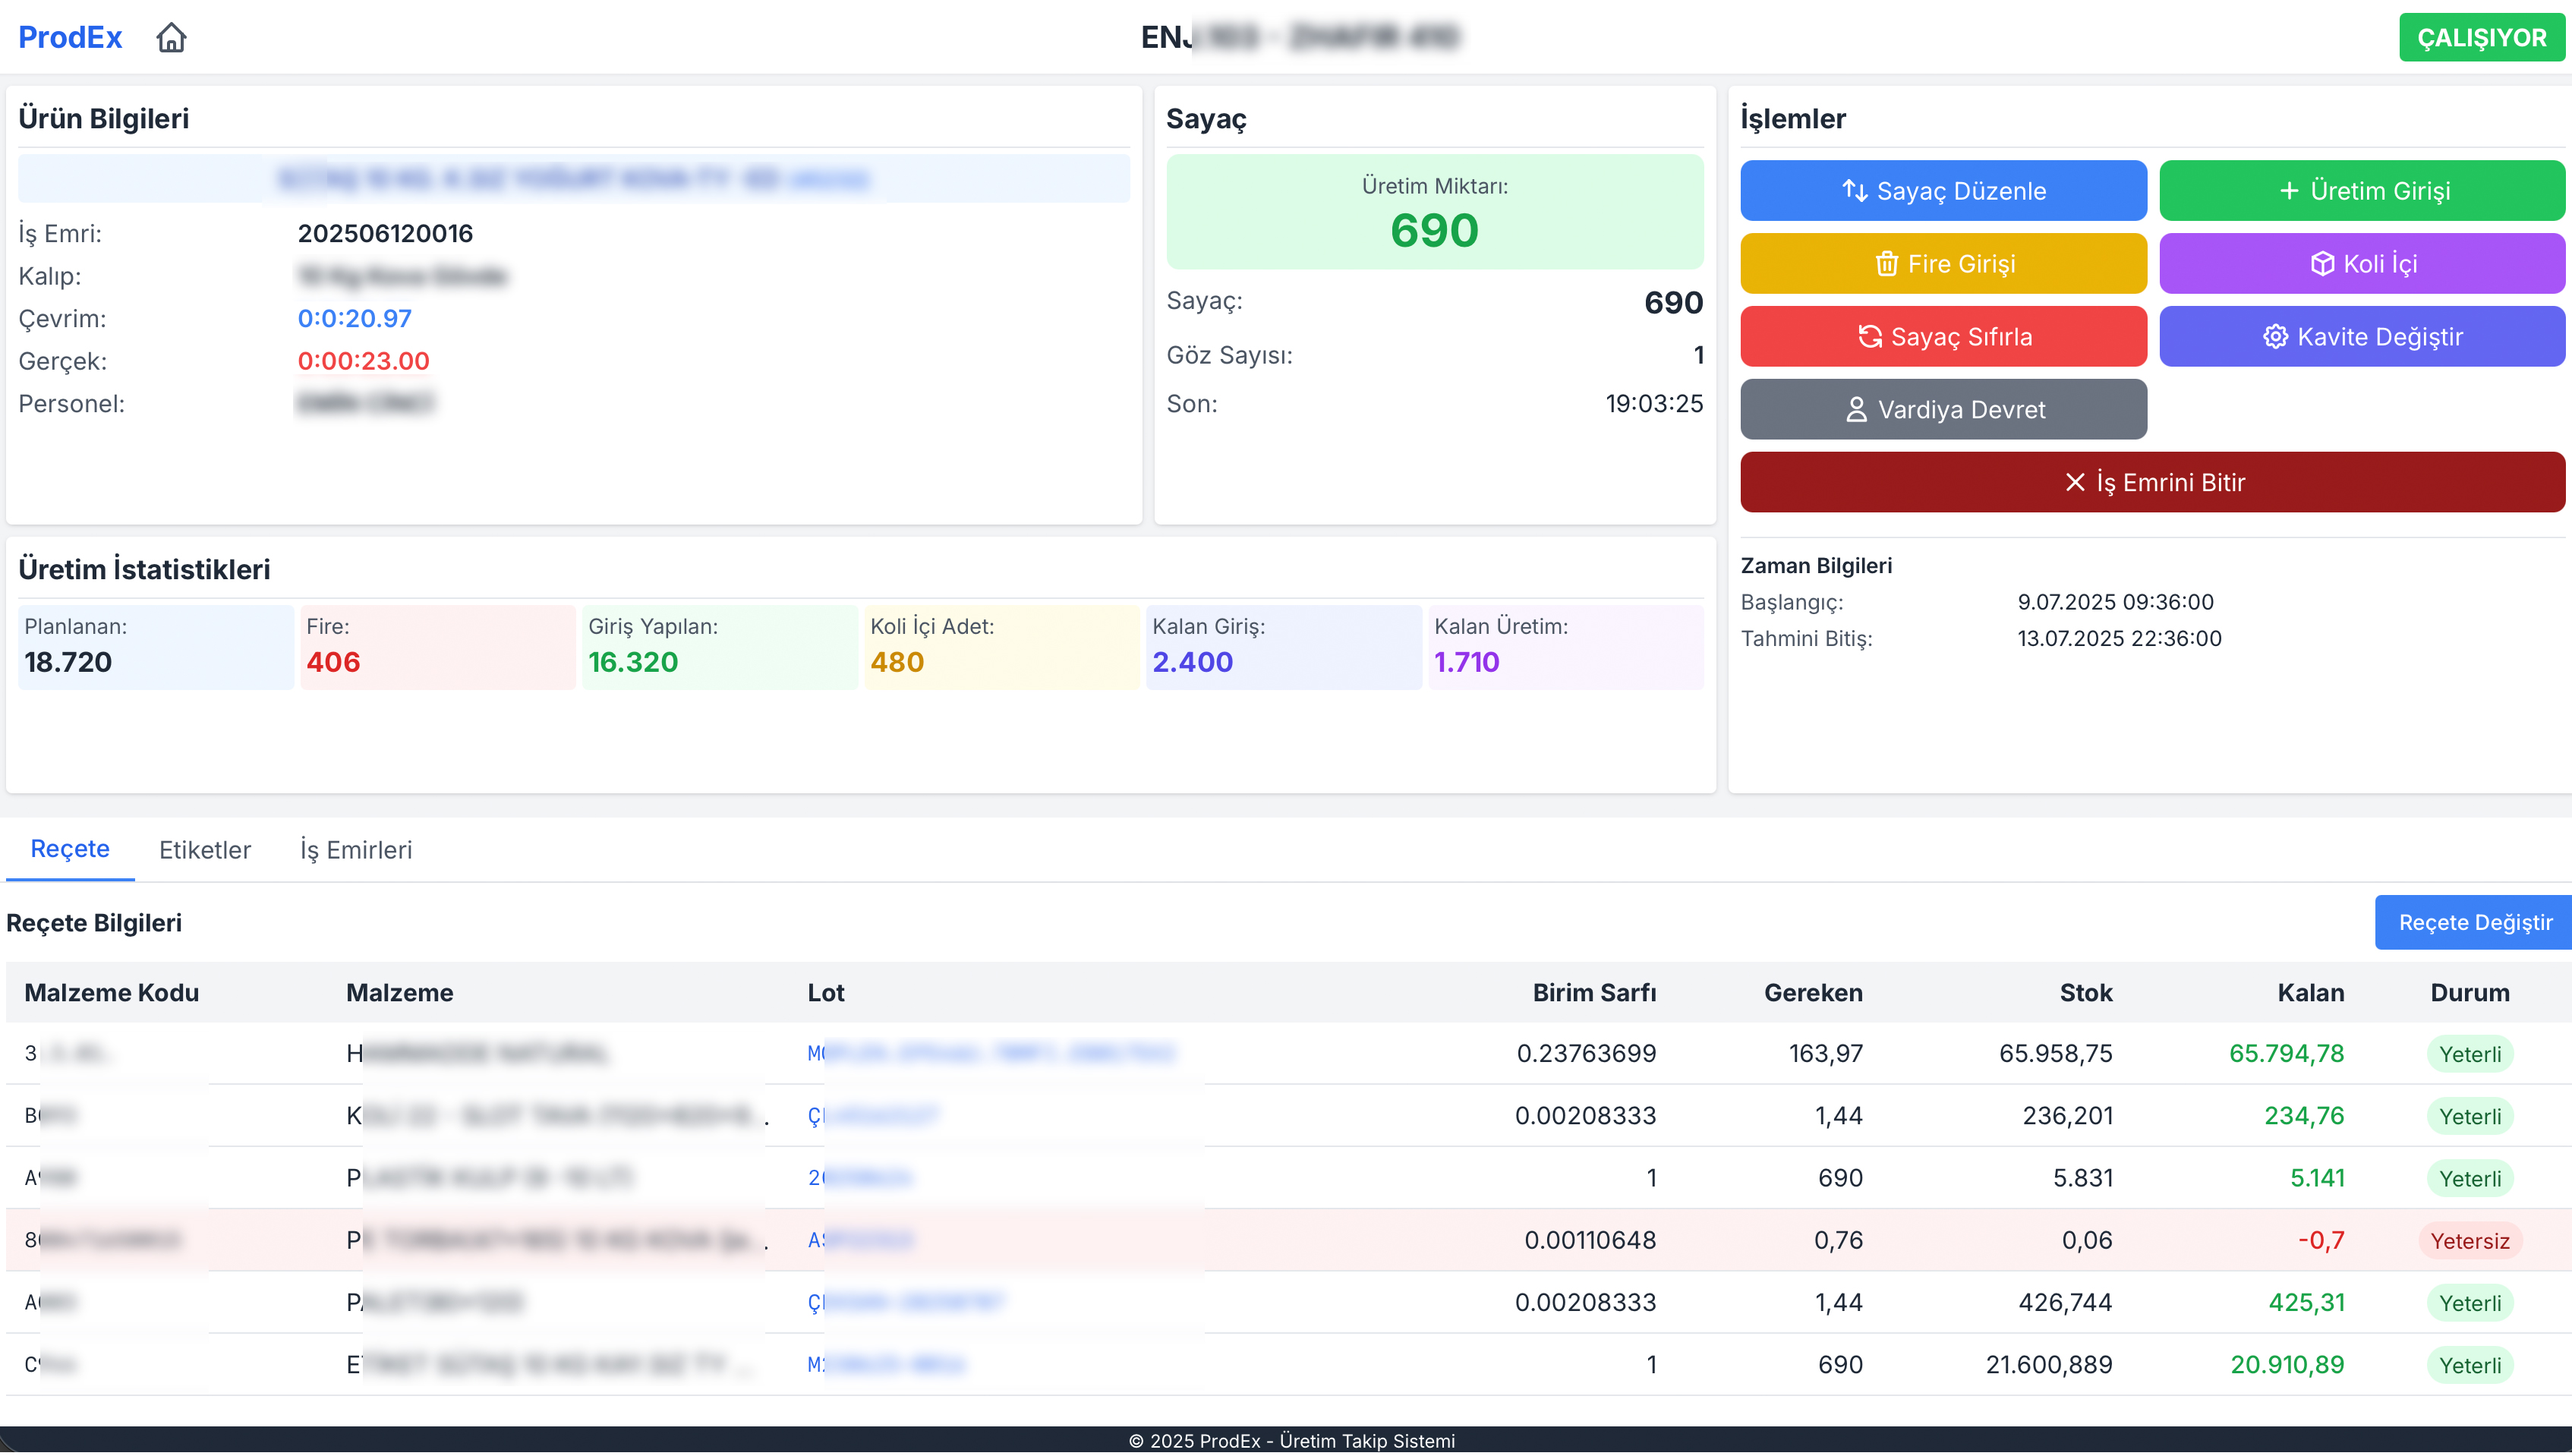Click the home icon in header

pos(171,37)
